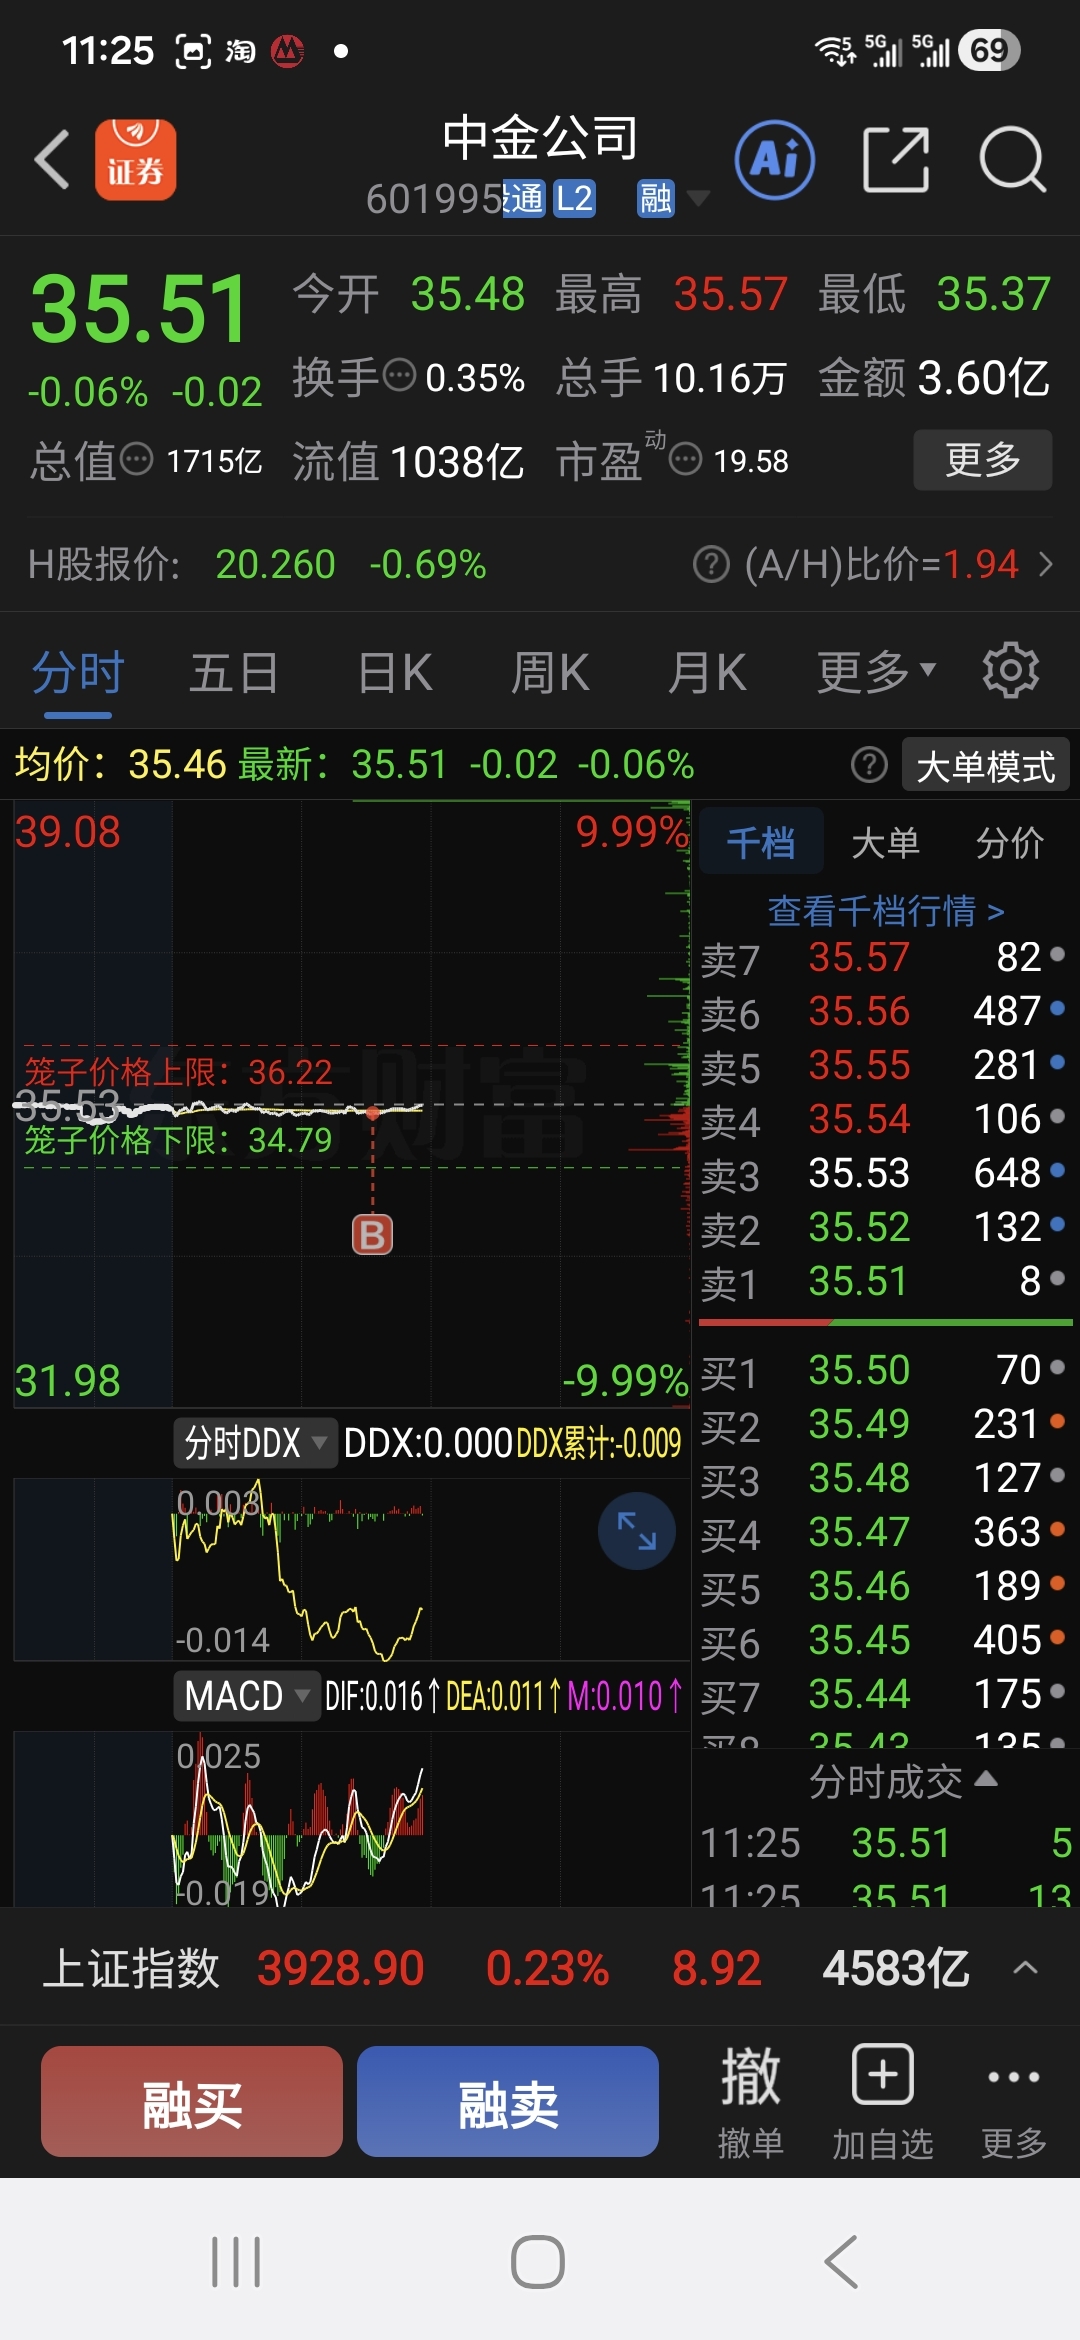1080x2340 pixels.
Task: Tap 卖3 row price 35.53
Action: coord(859,1173)
